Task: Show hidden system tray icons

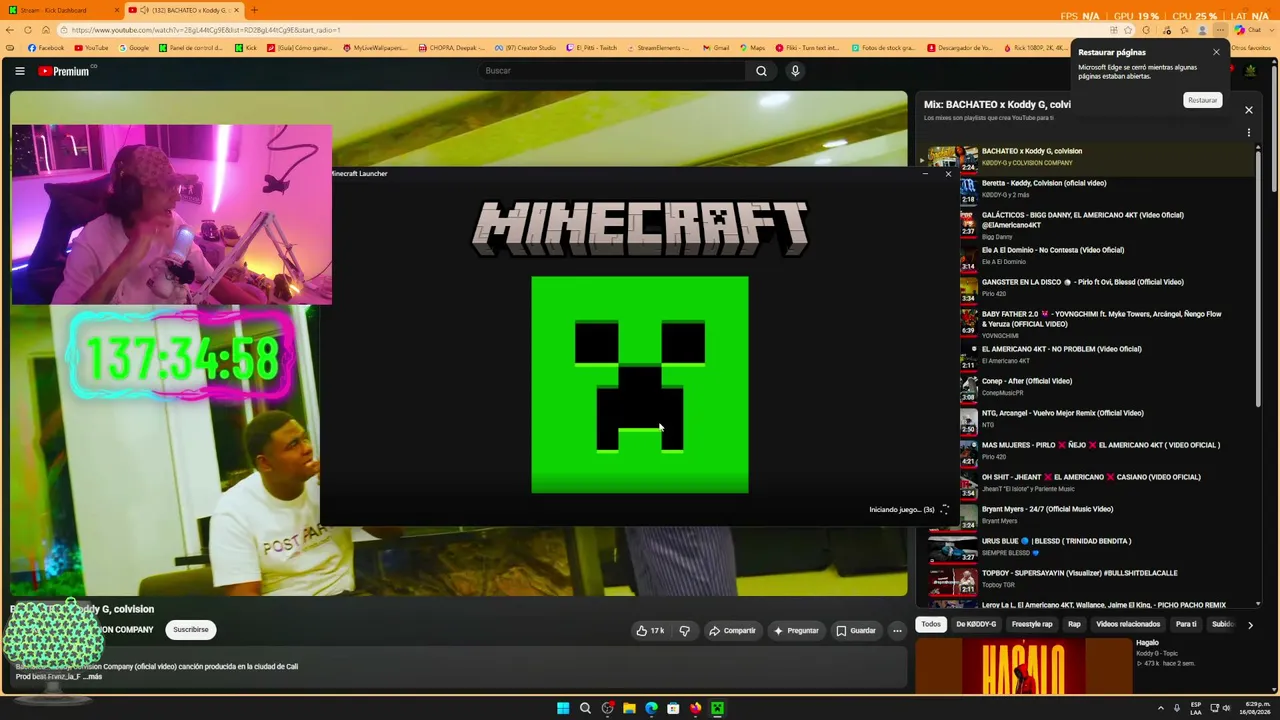Action: point(1161,708)
